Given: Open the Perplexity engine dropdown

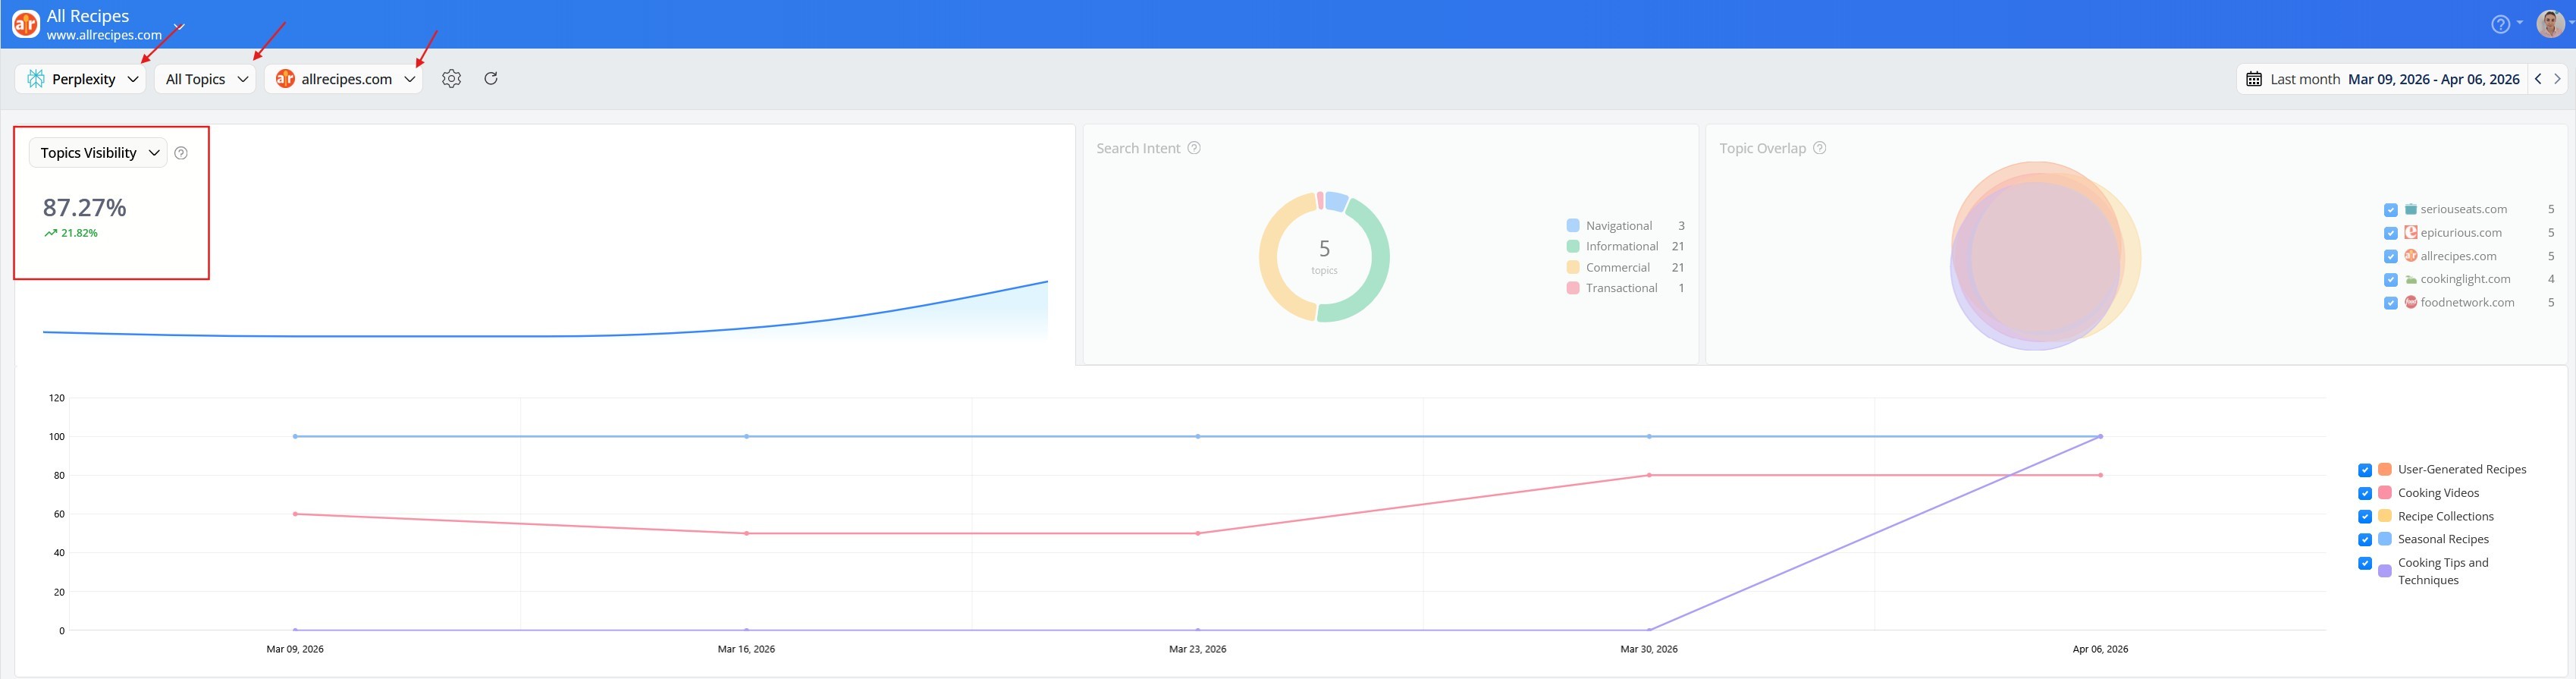Looking at the screenshot, I should tap(81, 79).
